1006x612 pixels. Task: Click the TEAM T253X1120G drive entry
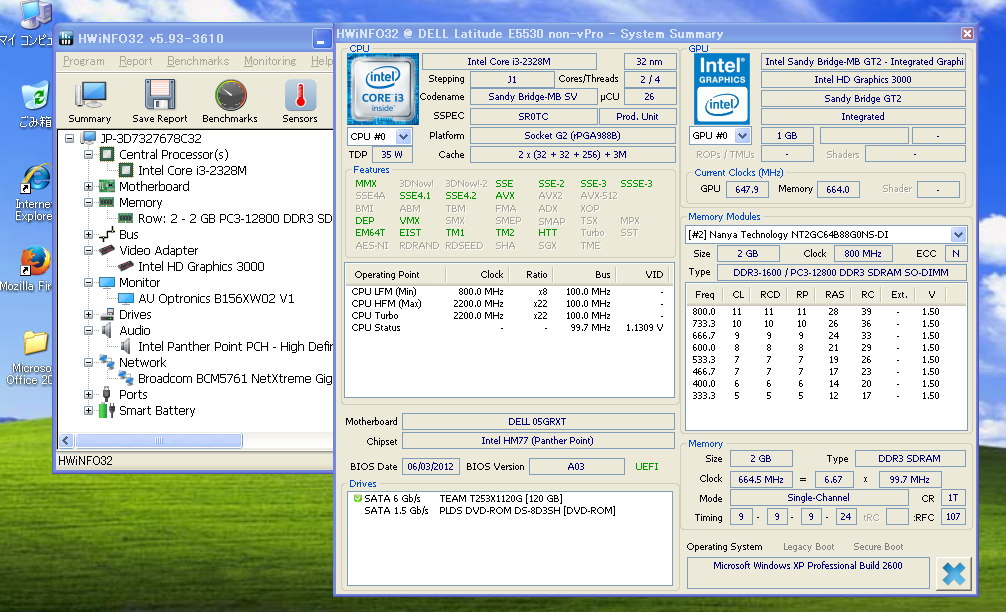[x=500, y=498]
